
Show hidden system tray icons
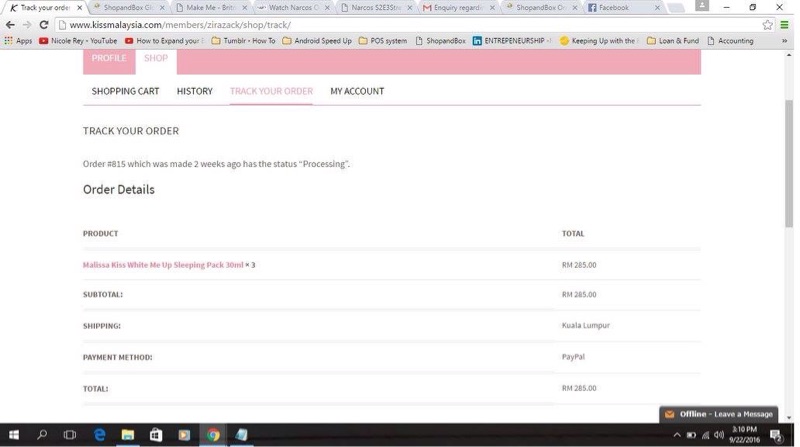click(x=677, y=435)
